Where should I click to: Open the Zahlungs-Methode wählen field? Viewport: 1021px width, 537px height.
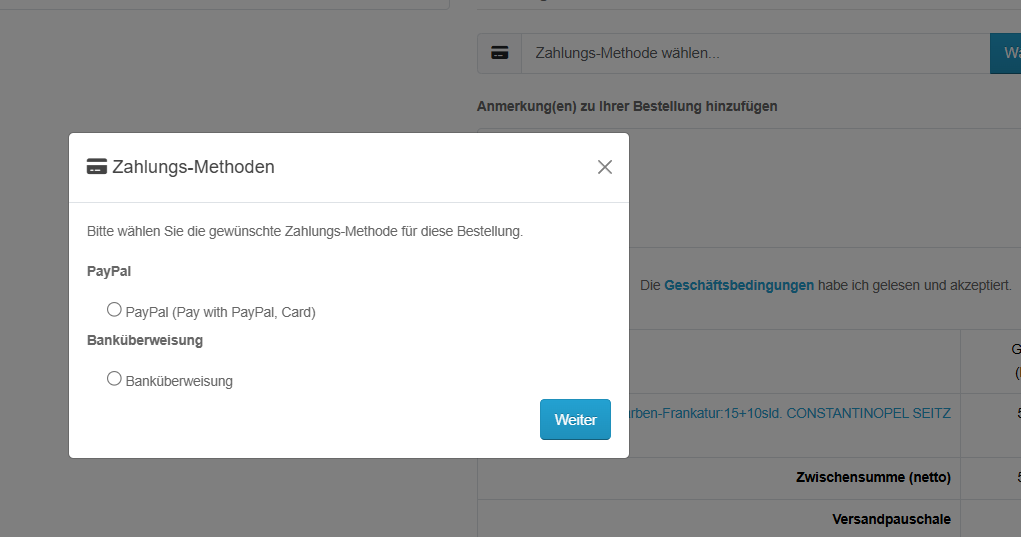754,53
